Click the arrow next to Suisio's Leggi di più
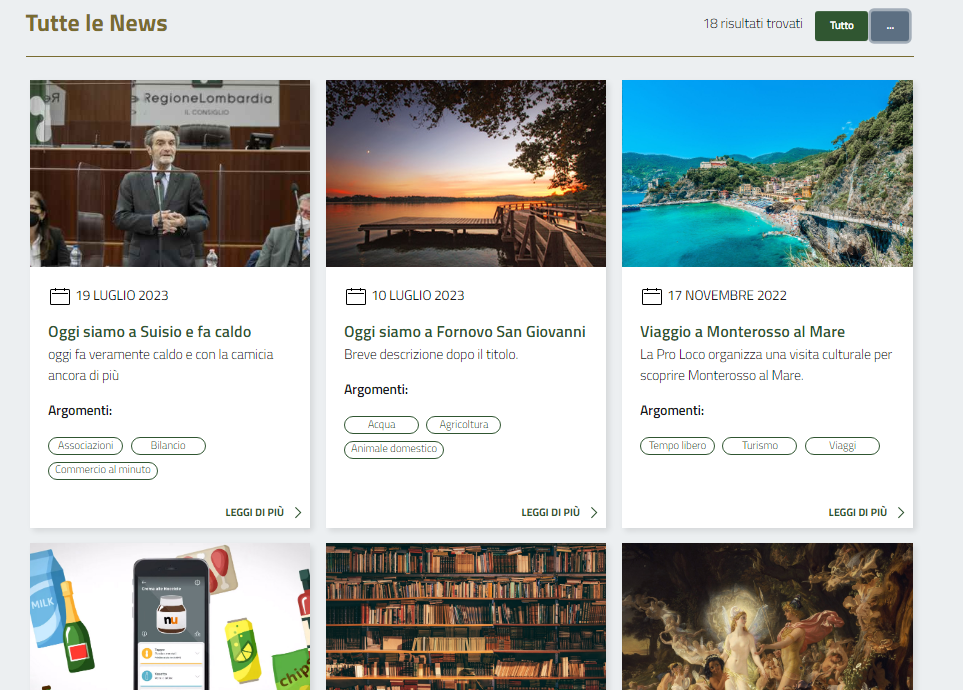This screenshot has width=963, height=690. click(297, 513)
